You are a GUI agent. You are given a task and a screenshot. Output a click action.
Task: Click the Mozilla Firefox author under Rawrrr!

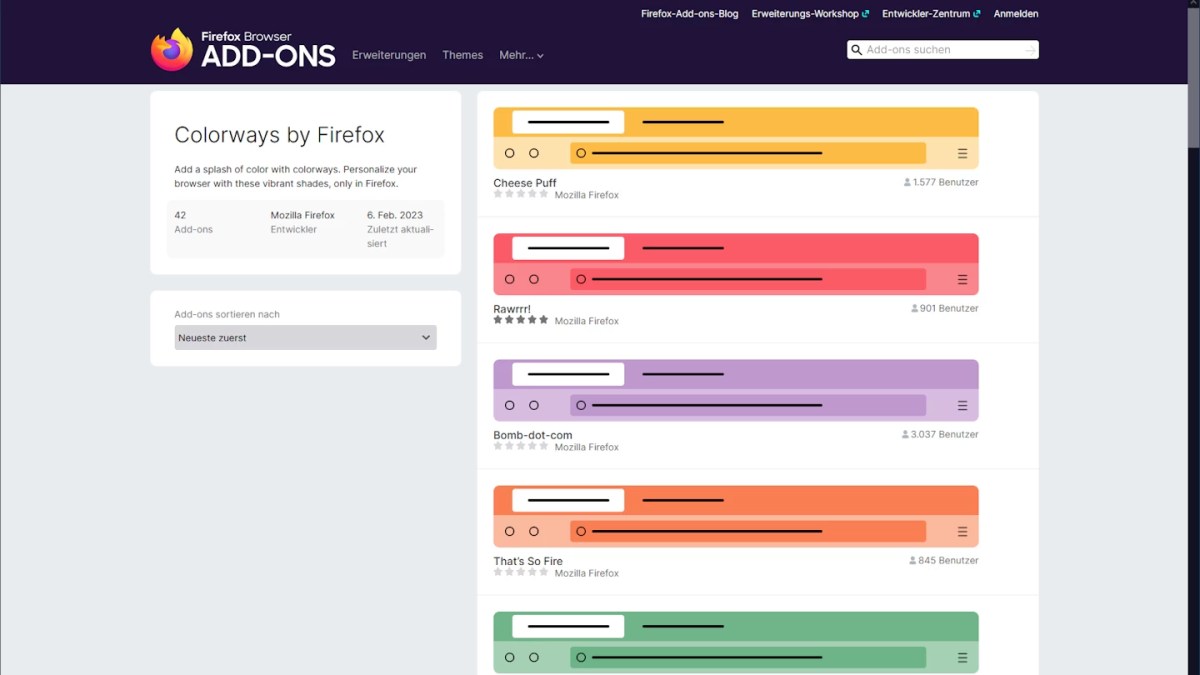[x=587, y=321]
